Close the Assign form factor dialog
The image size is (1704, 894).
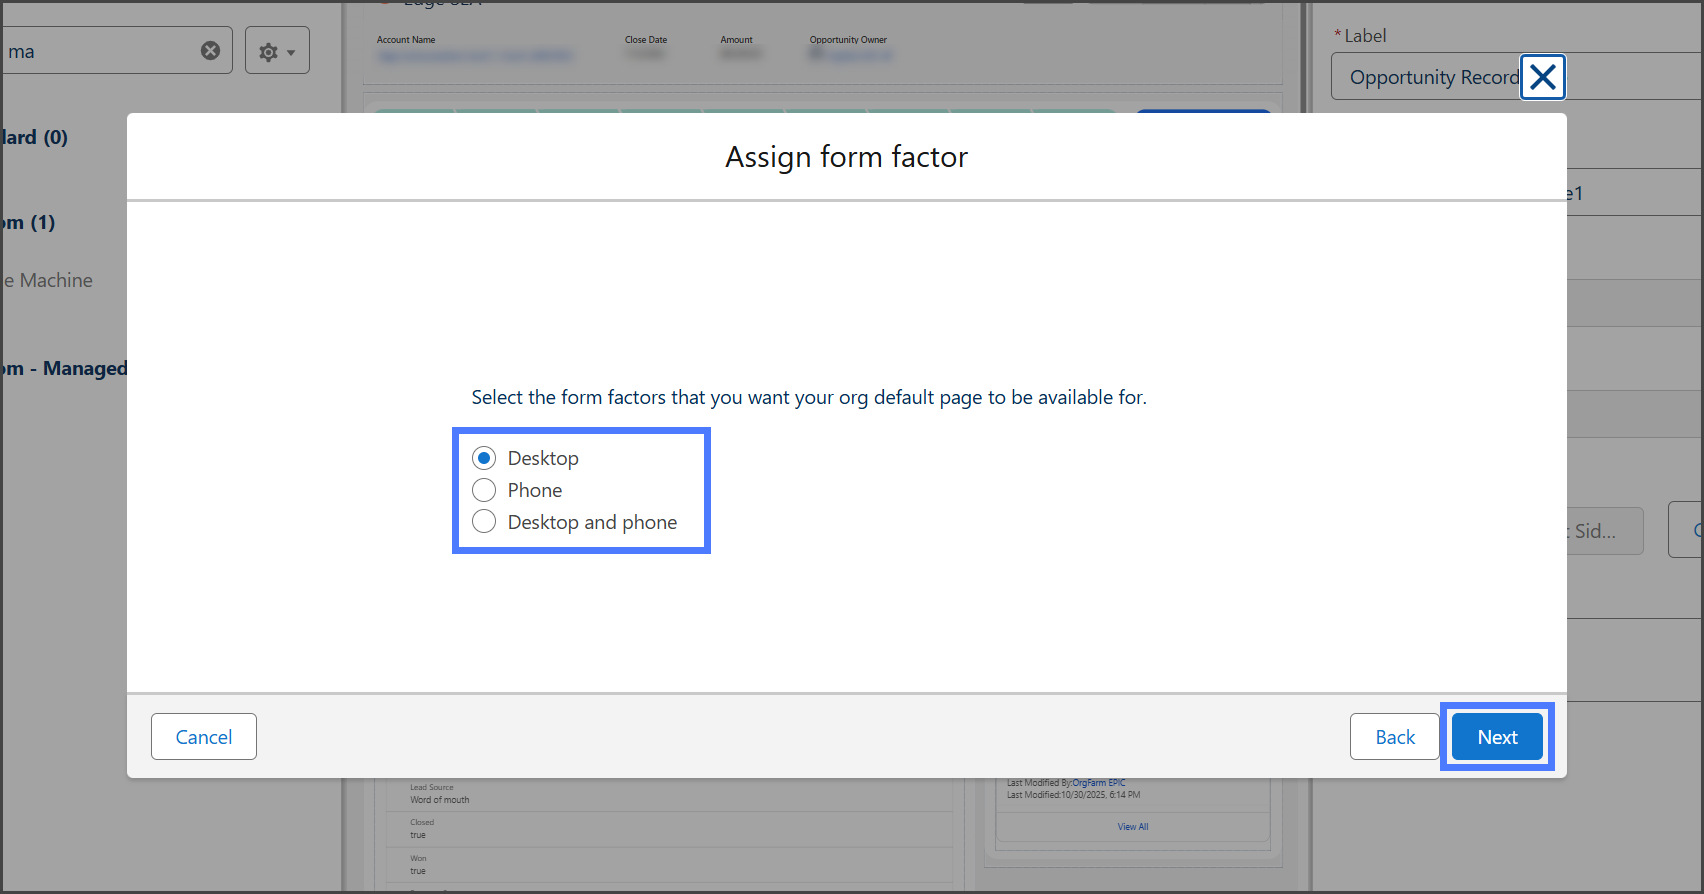click(1542, 77)
